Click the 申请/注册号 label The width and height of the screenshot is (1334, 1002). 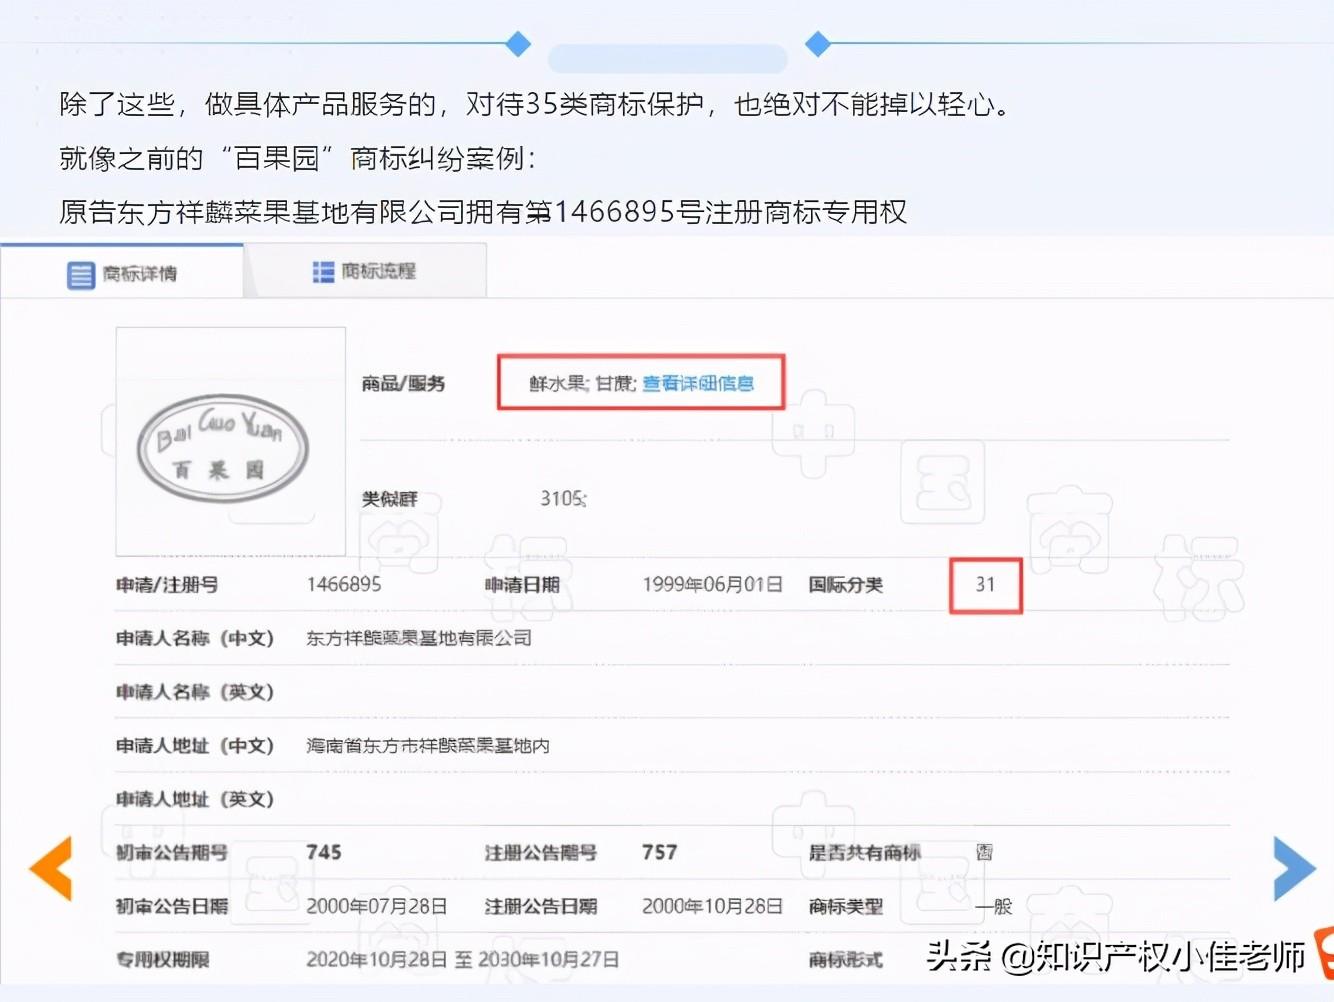click(x=167, y=584)
